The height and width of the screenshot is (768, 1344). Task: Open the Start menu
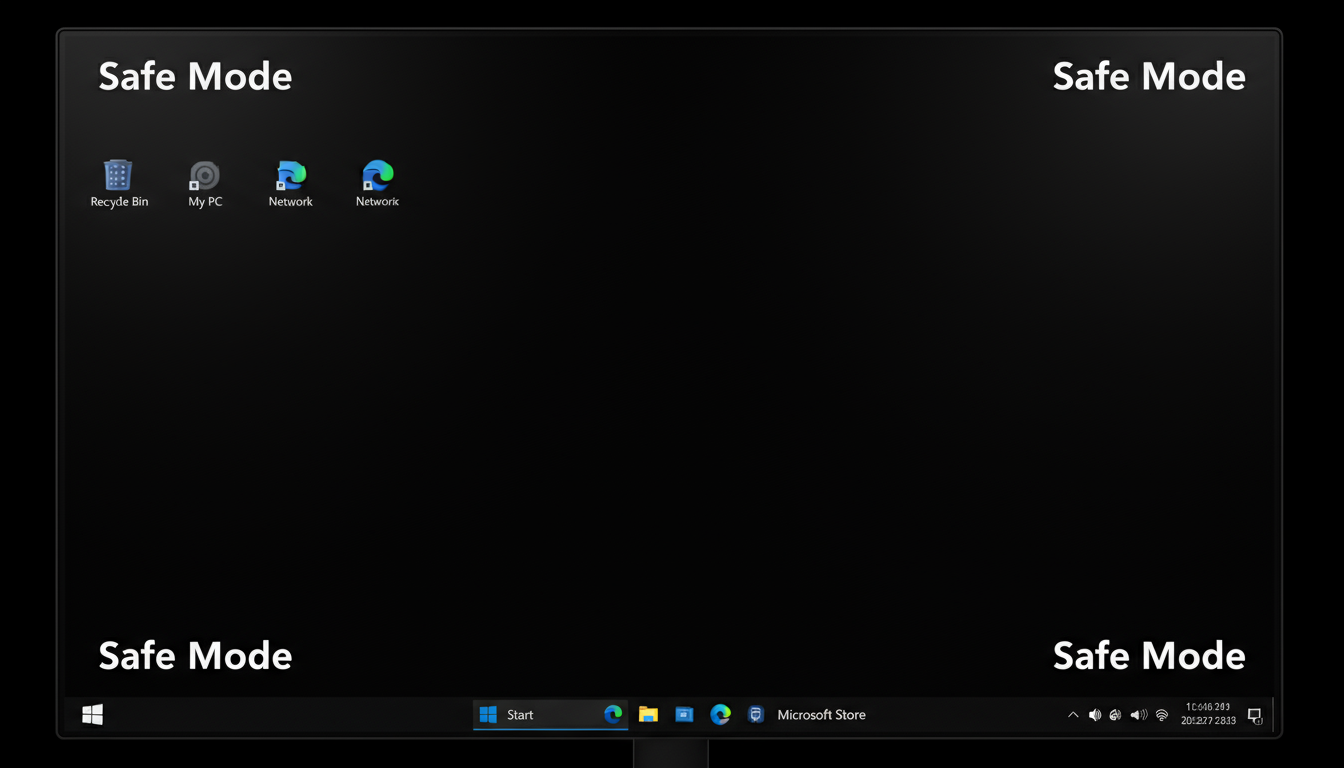92,715
